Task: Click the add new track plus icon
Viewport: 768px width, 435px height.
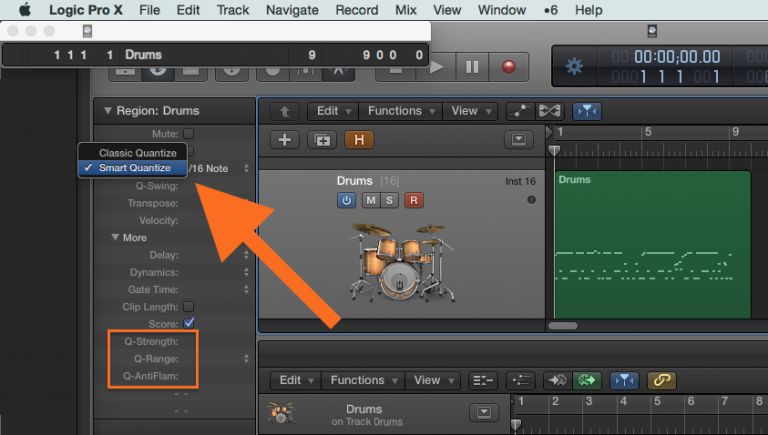Action: tap(284, 140)
